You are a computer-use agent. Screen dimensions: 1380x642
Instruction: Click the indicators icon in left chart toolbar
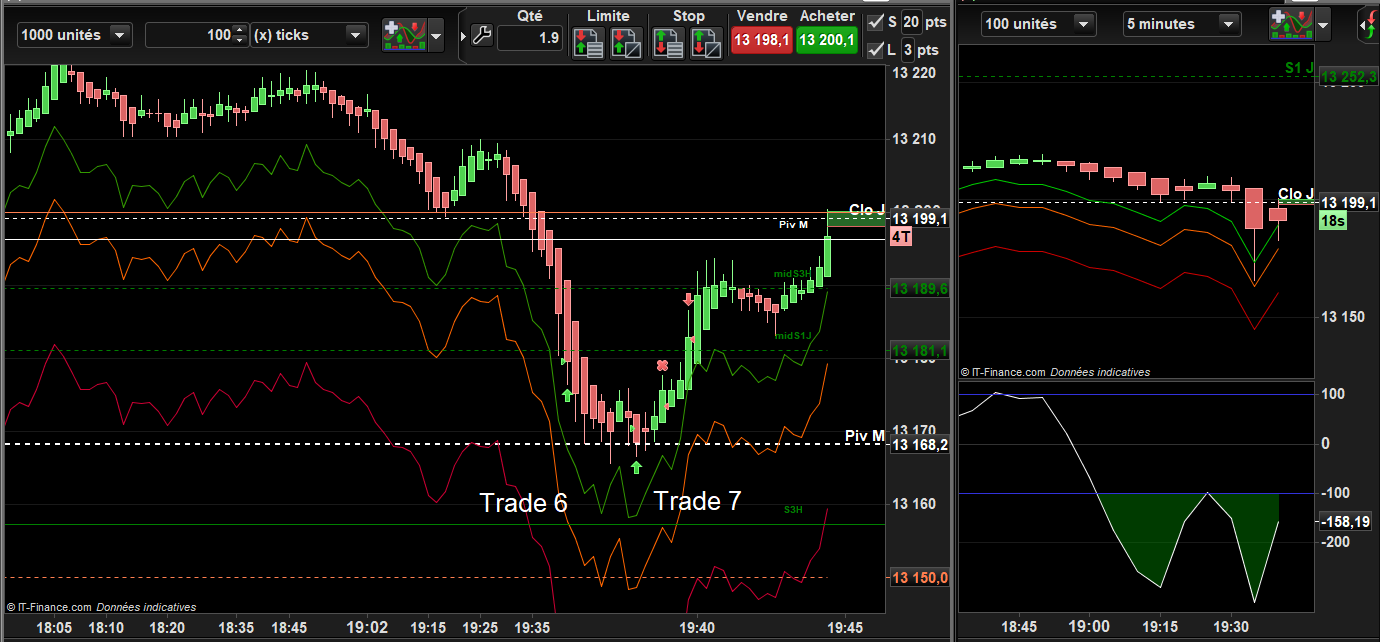pyautogui.click(x=404, y=33)
